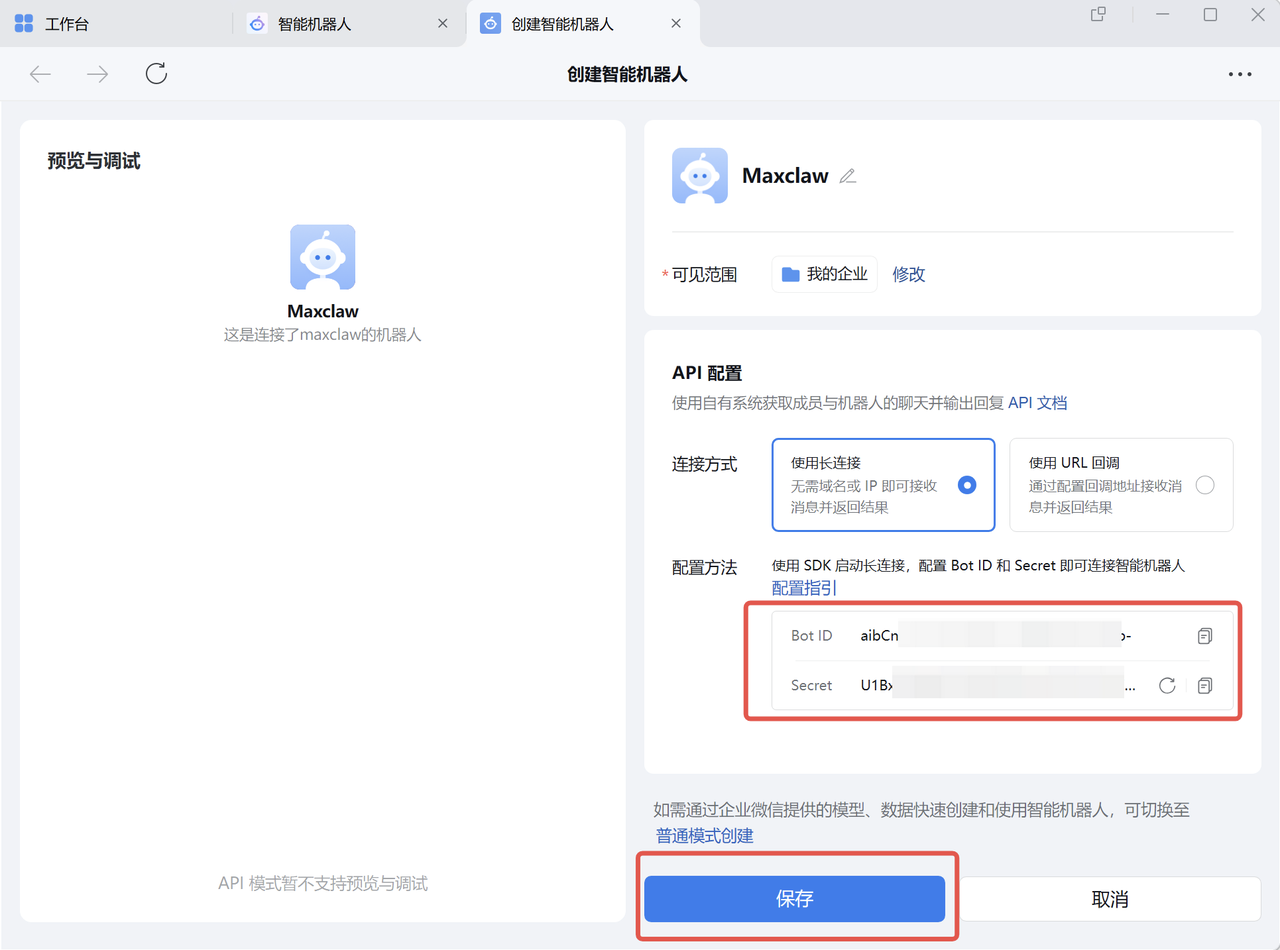Reload the page with refresh arrow
Screen dimensions: 1280x950
156,74
